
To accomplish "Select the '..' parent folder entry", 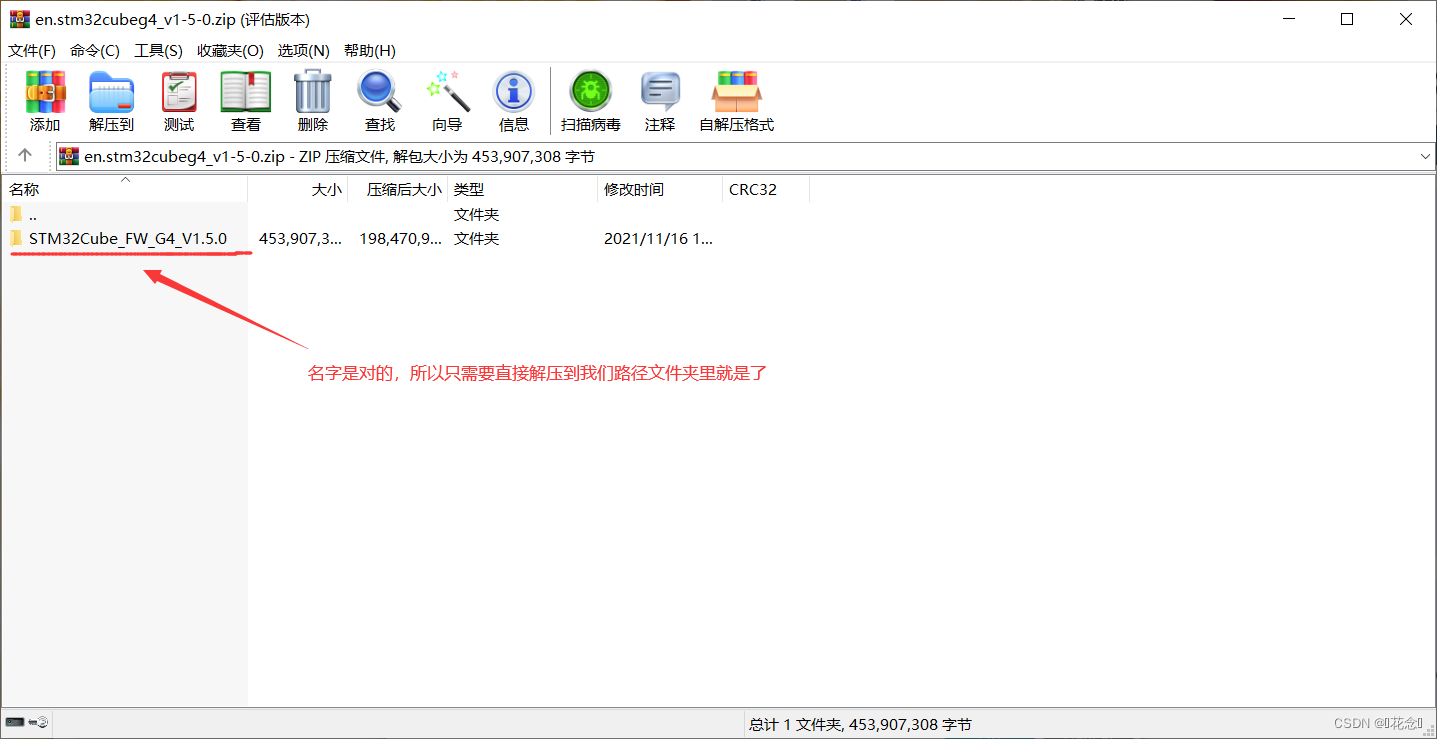I will (x=33, y=214).
